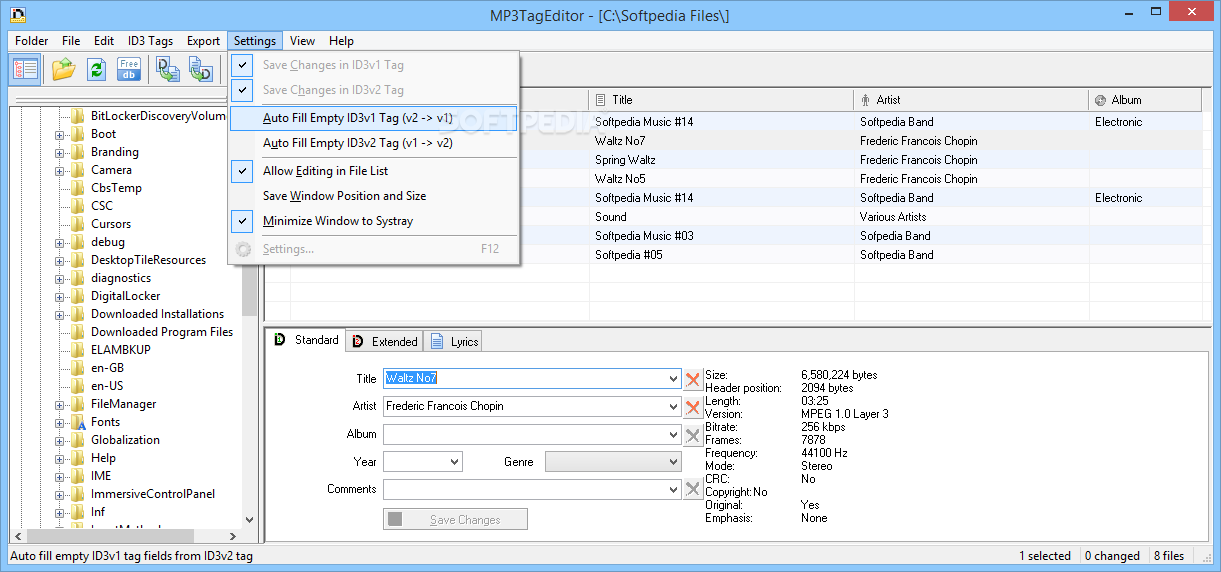1221x572 pixels.
Task: Open folder using the toolbar folder icon
Action: pyautogui.click(x=64, y=69)
